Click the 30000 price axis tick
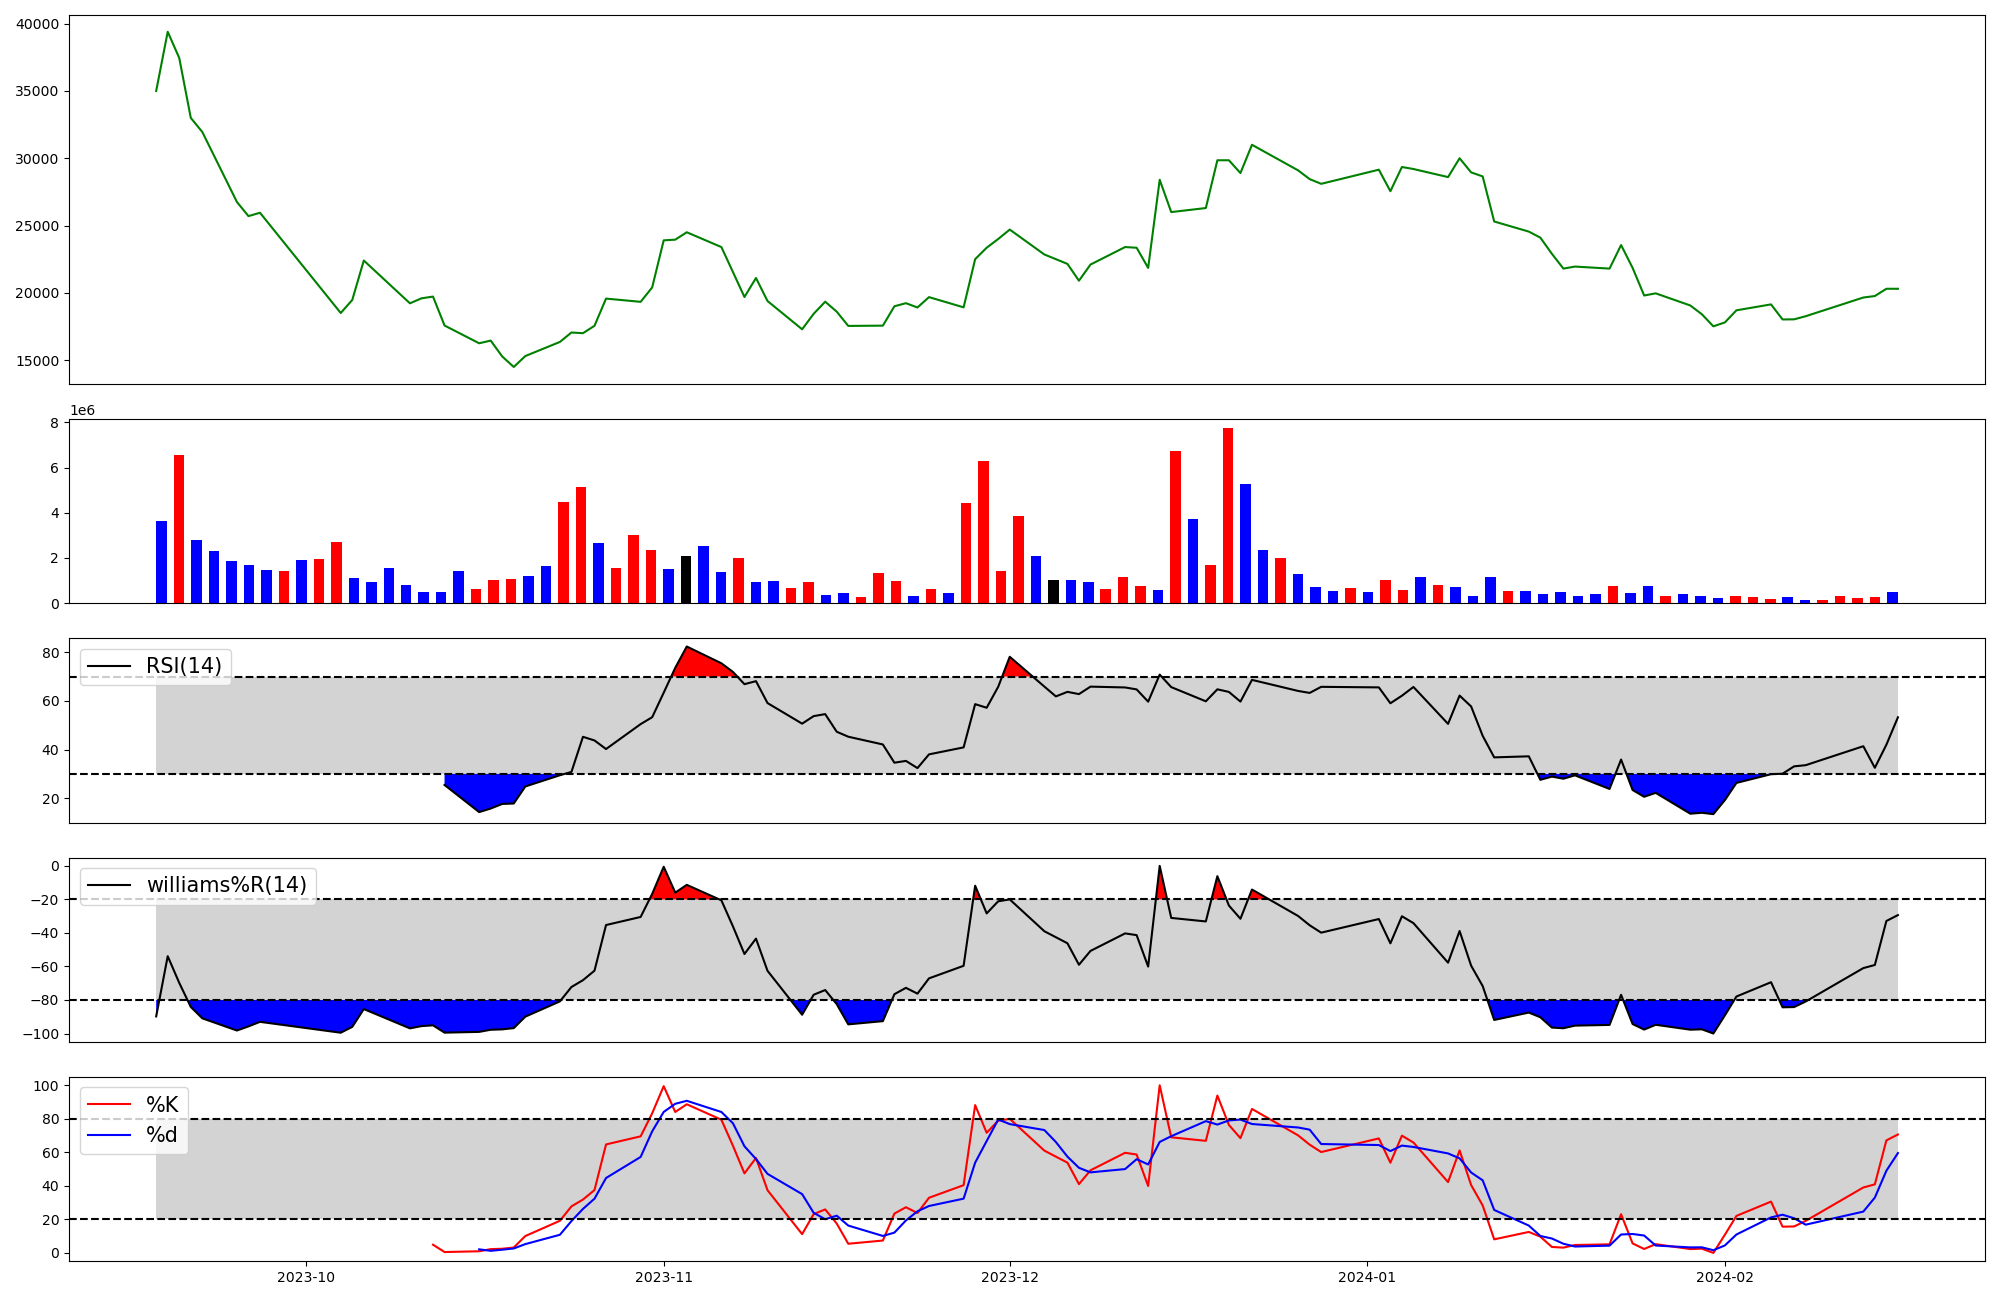This screenshot has width=2000, height=1300. tap(38, 159)
